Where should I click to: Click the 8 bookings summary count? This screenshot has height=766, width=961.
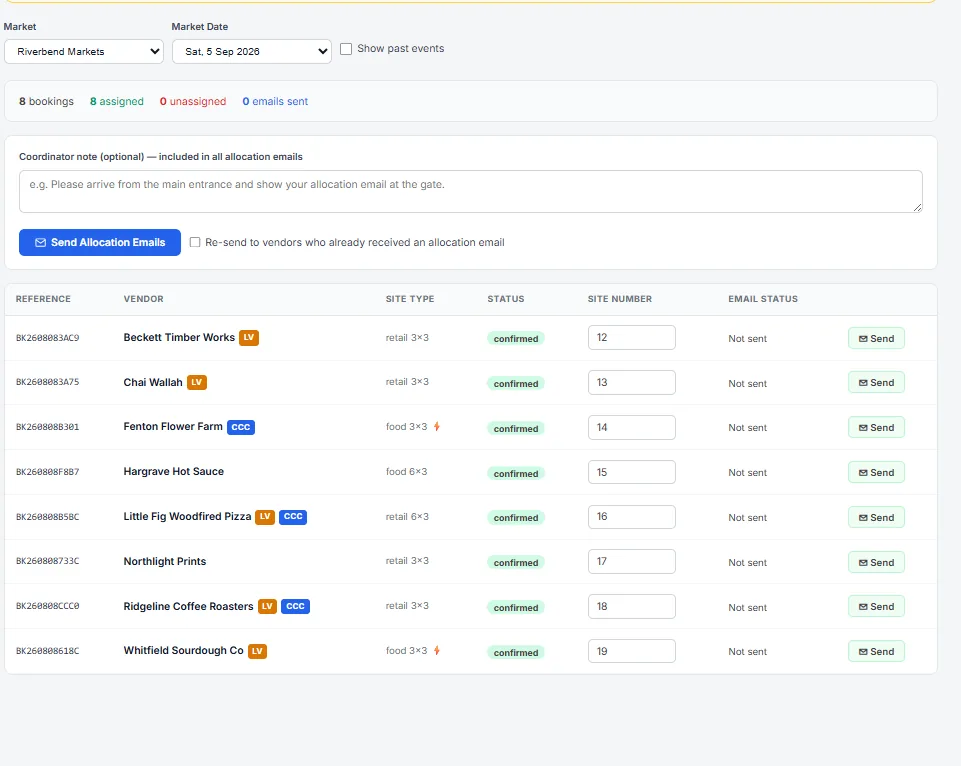[x=46, y=101]
